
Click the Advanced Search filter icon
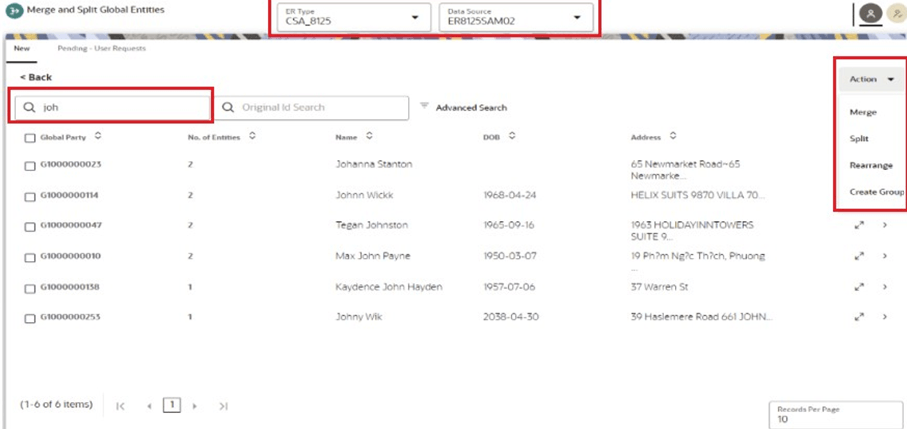click(425, 106)
